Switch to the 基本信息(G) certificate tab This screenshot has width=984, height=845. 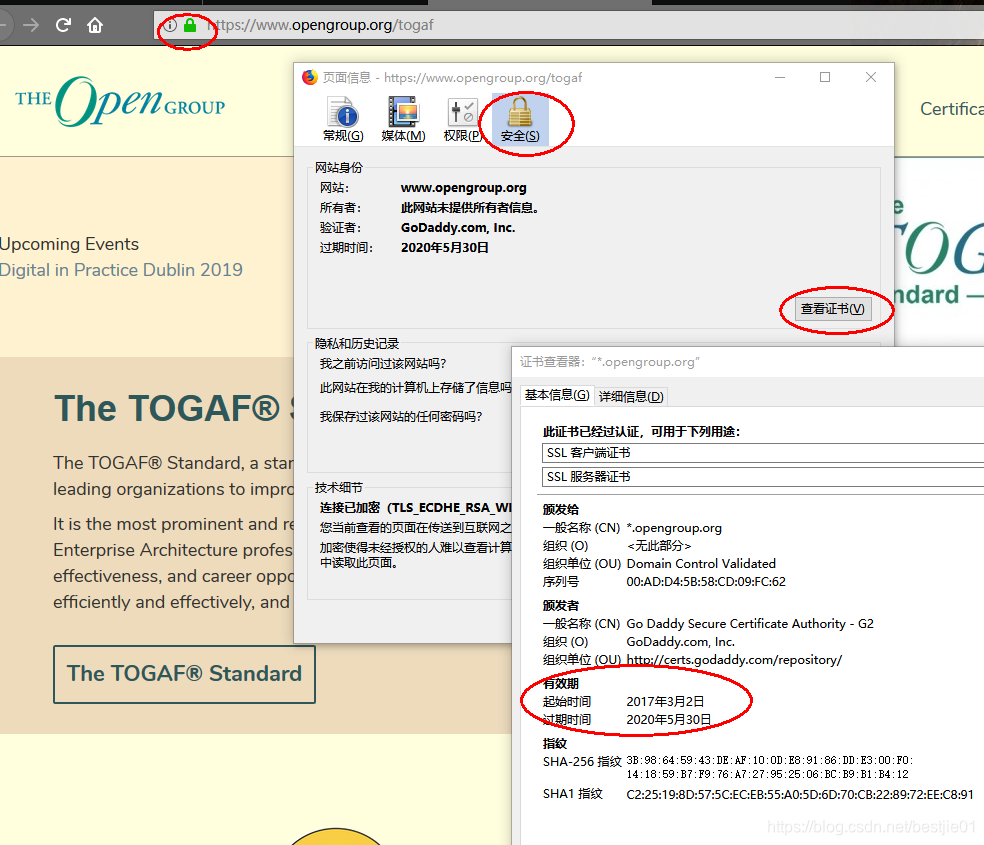[557, 396]
